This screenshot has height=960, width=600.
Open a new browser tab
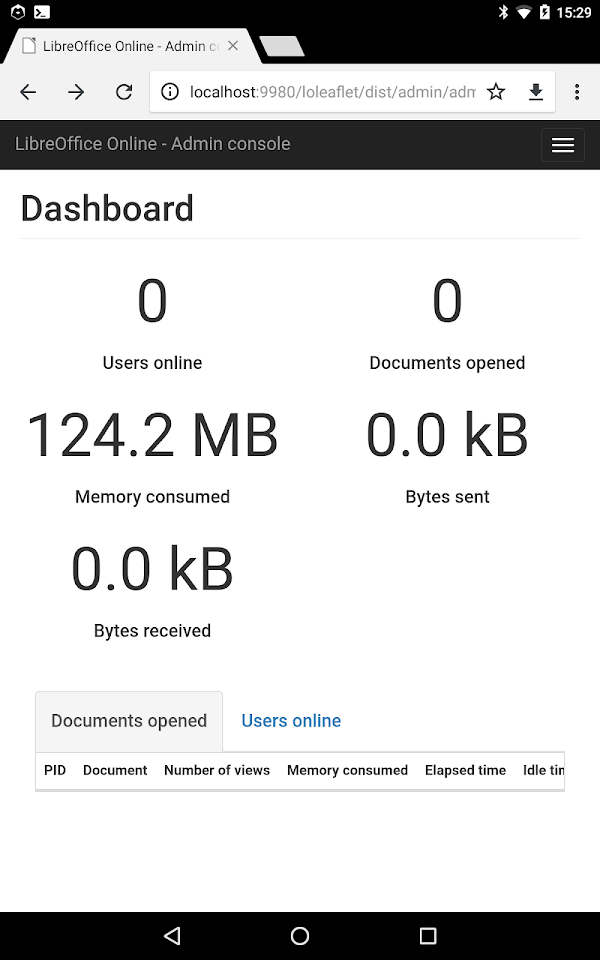coord(282,47)
